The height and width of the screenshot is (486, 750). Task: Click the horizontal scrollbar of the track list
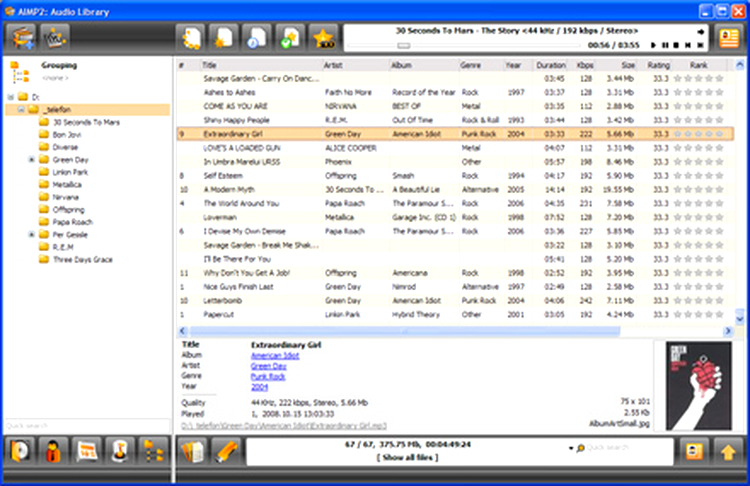coord(405,331)
